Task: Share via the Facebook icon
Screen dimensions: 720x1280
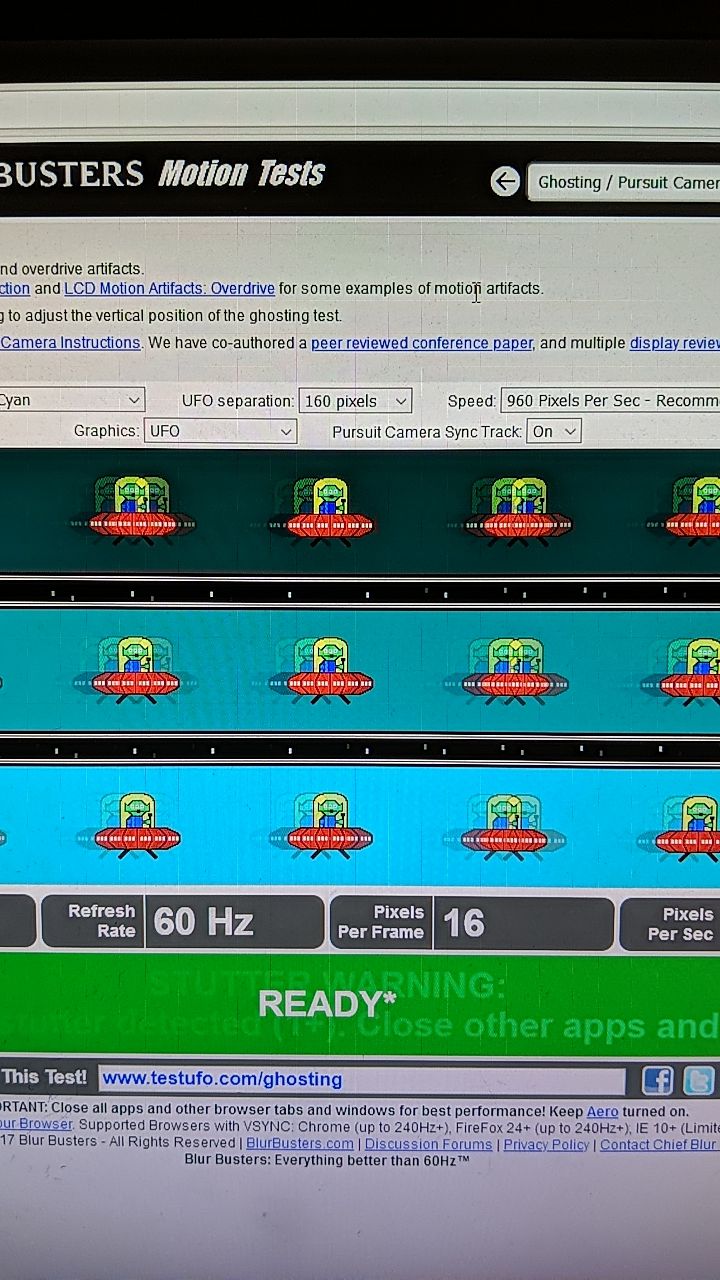Action: [x=657, y=1080]
